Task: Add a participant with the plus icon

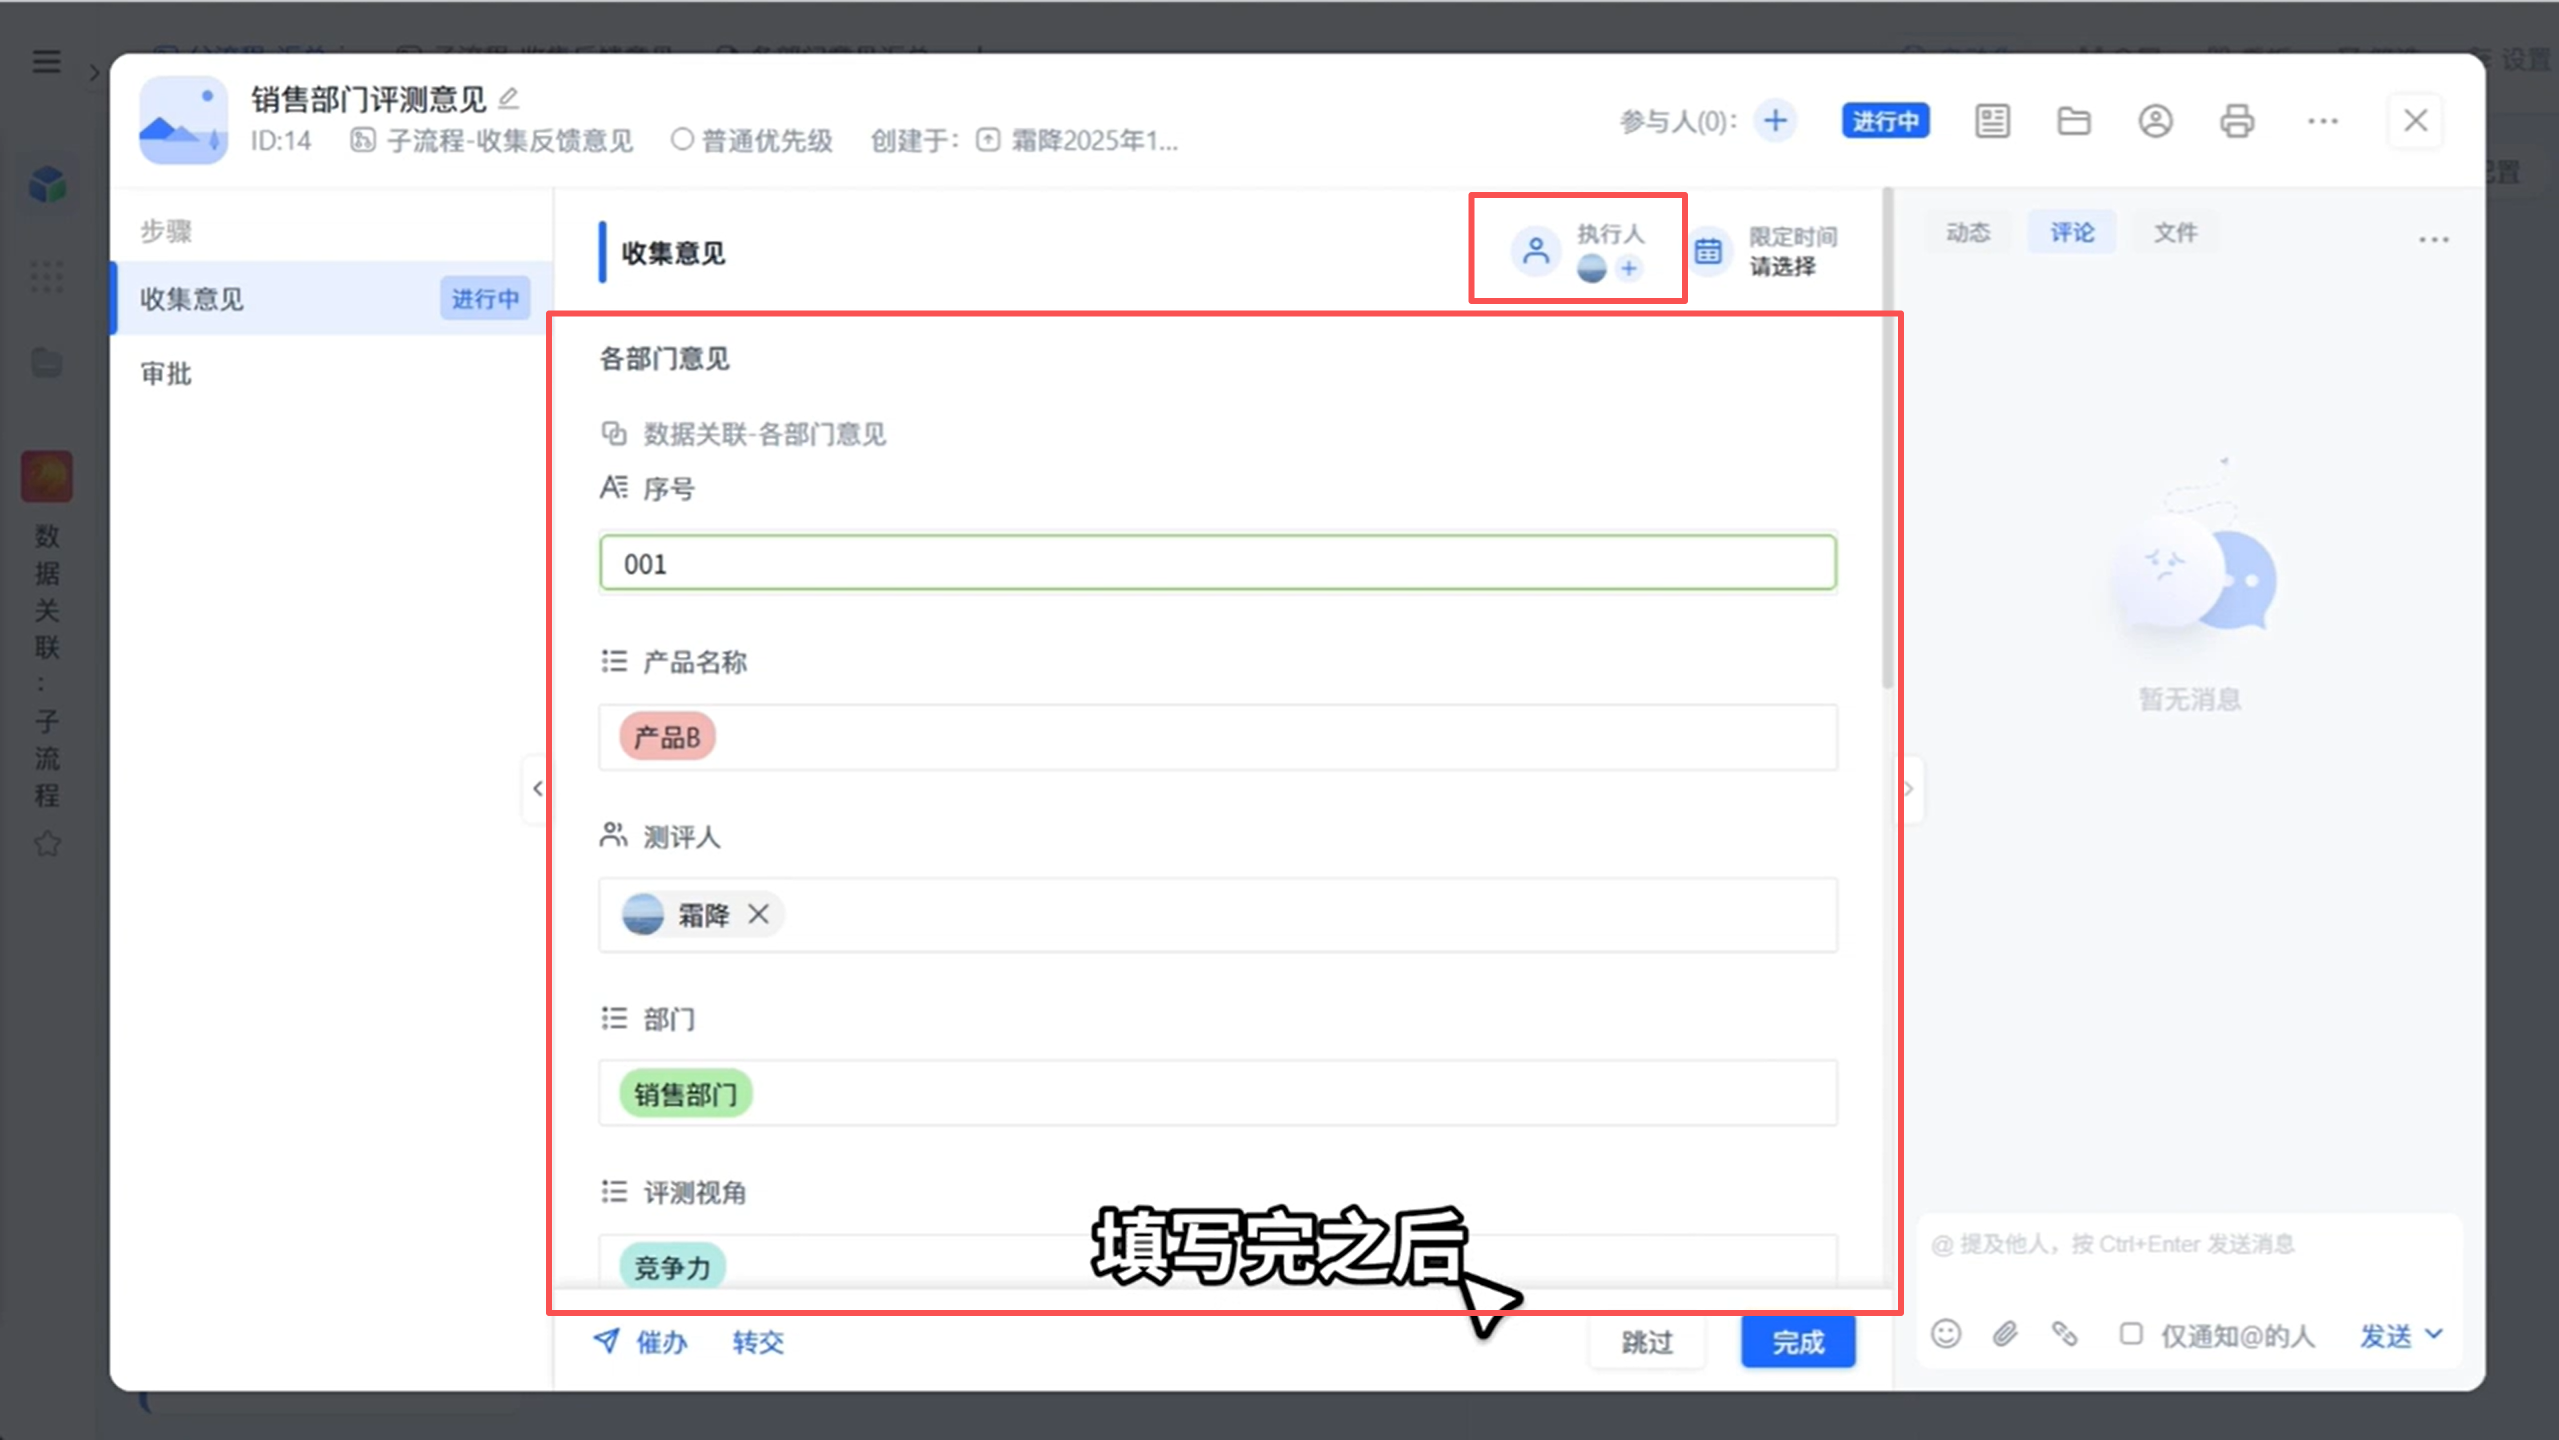Action: point(1775,121)
